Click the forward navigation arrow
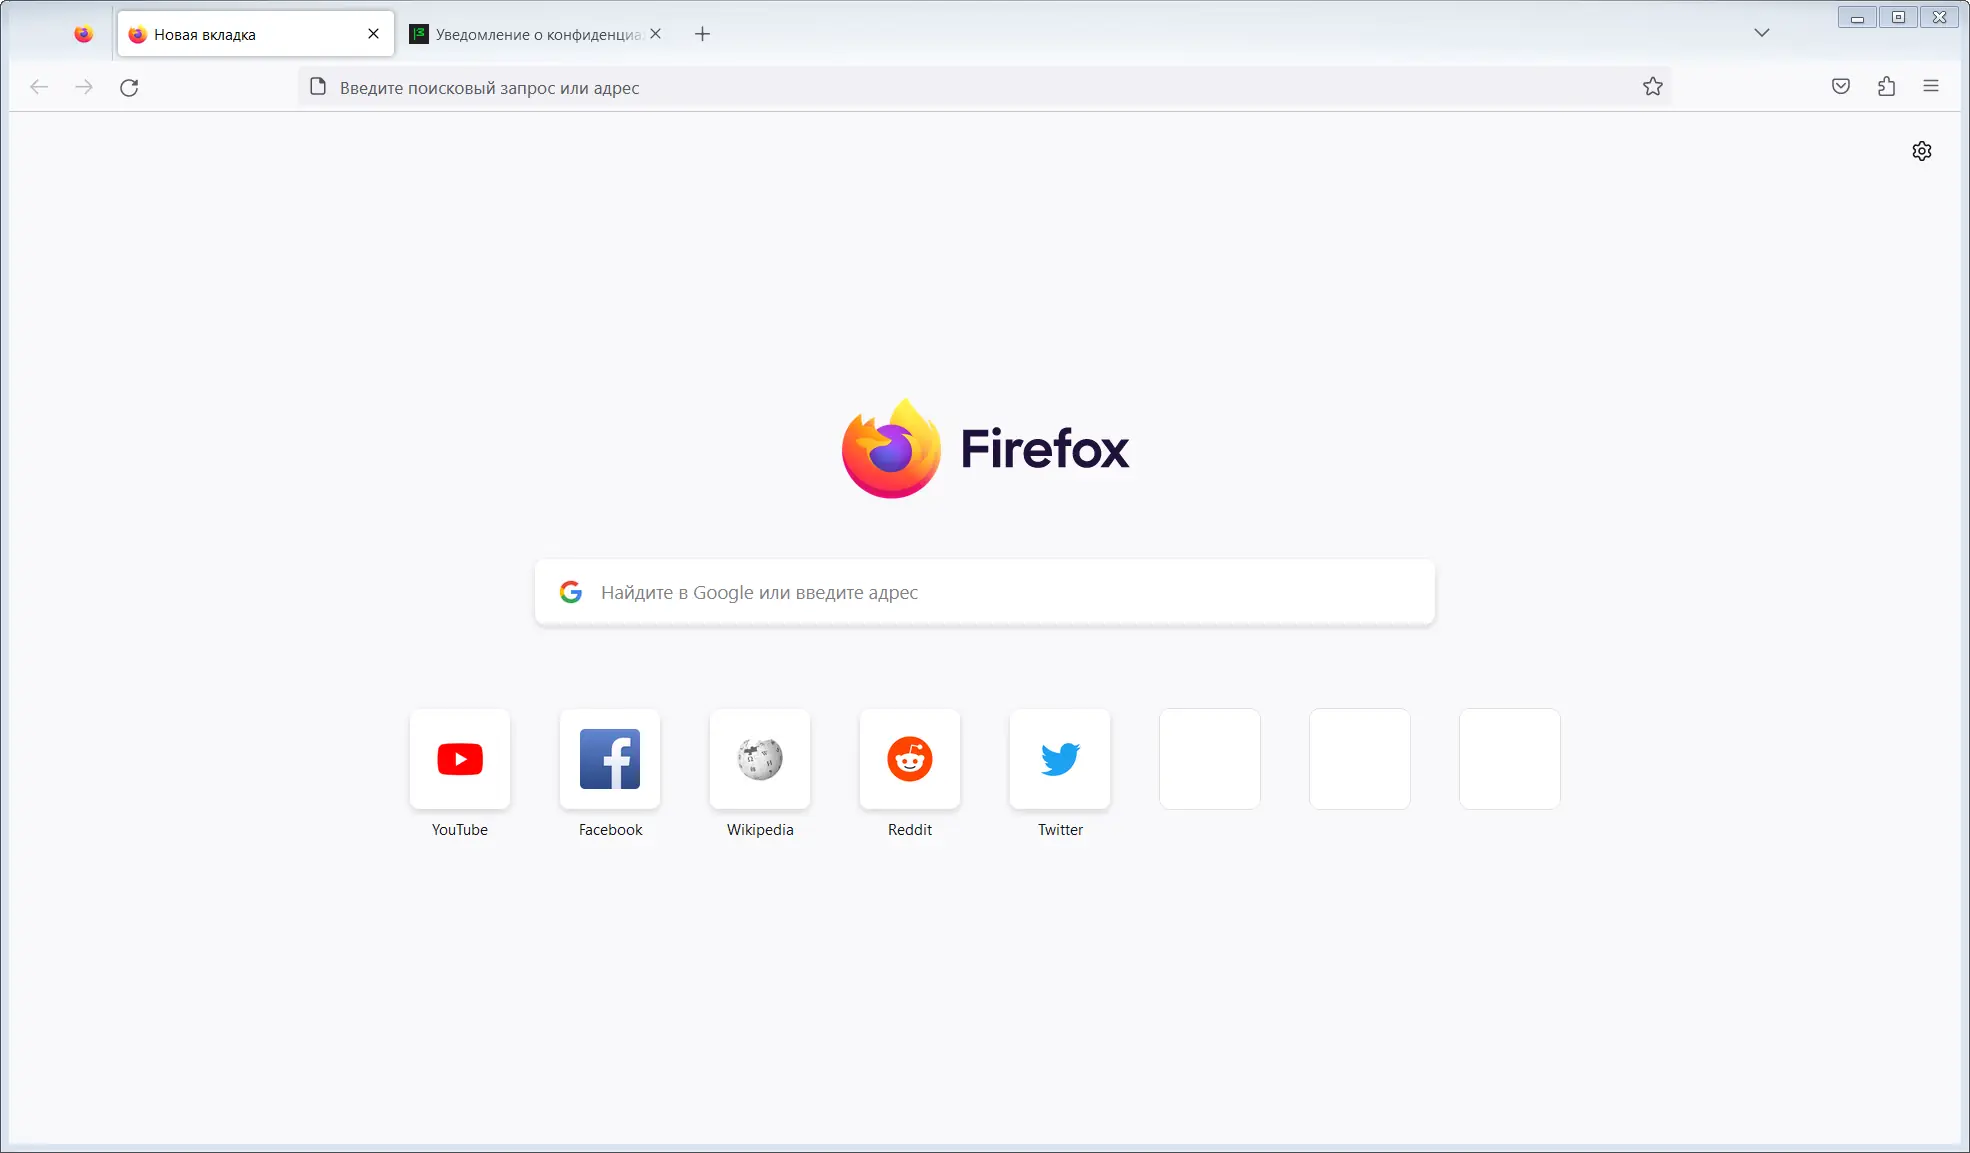1970x1153 pixels. coord(84,87)
